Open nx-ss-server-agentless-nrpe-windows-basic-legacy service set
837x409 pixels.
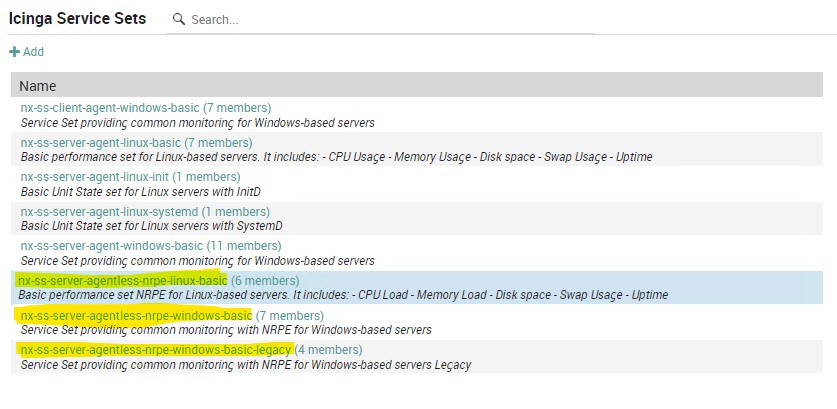tap(191, 350)
